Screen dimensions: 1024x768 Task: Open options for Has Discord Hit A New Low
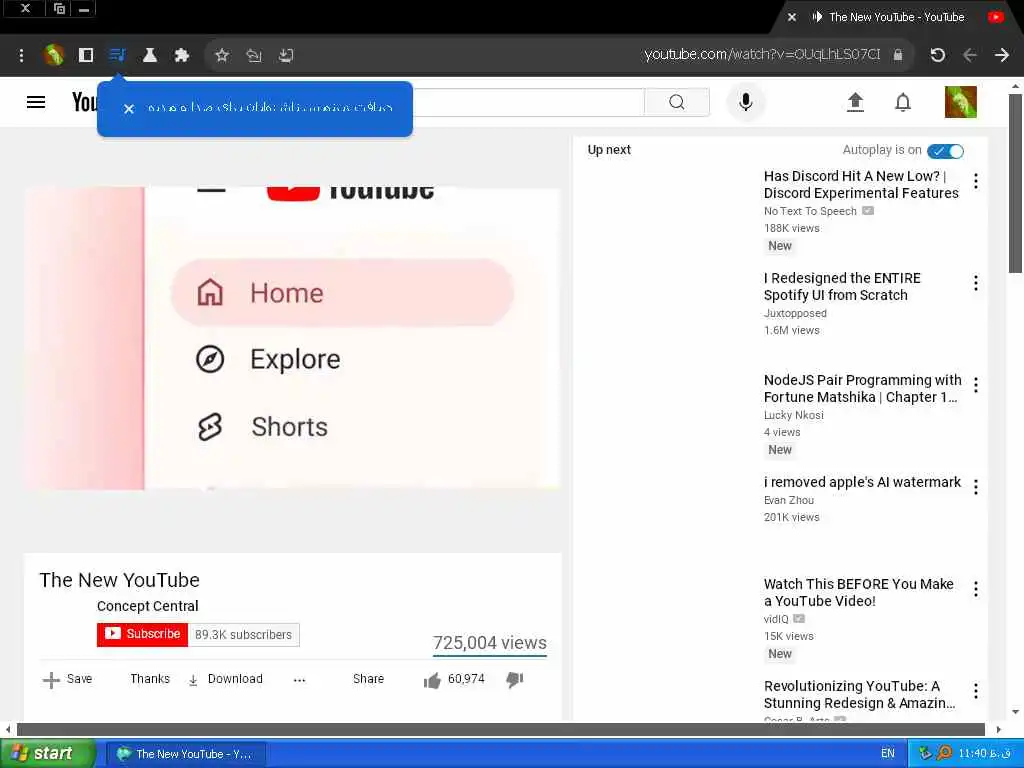976,182
